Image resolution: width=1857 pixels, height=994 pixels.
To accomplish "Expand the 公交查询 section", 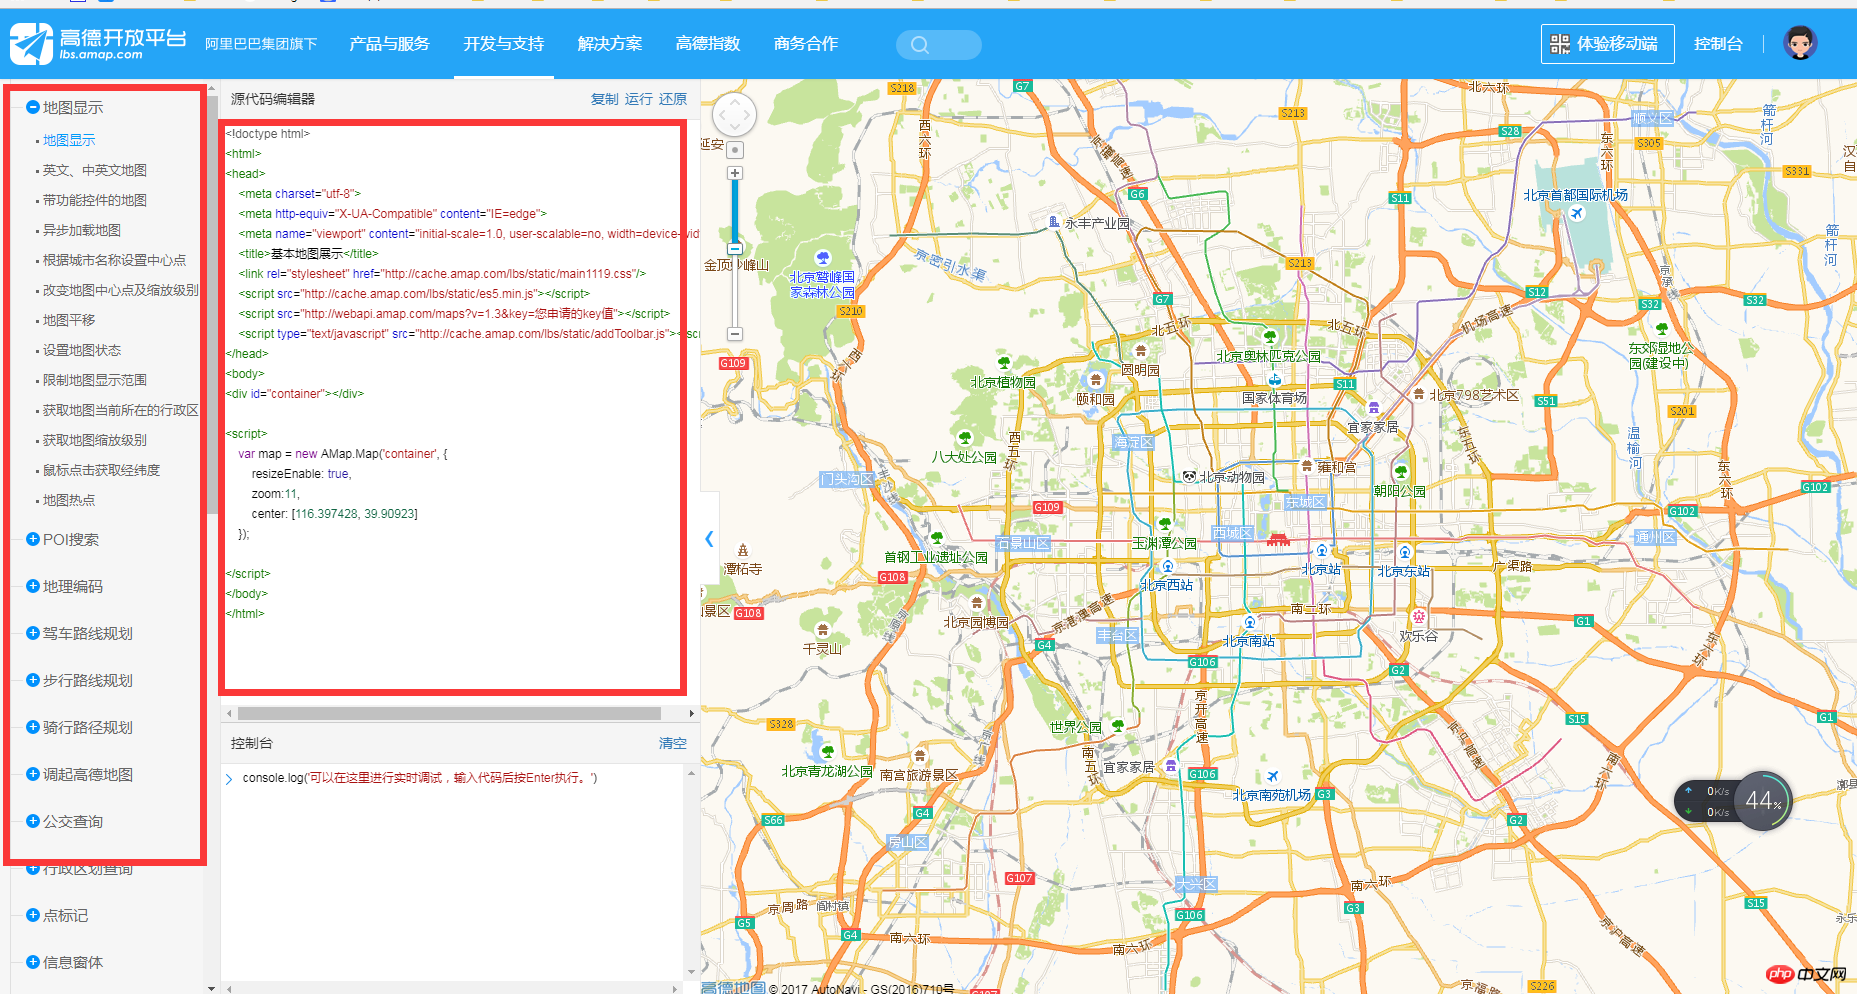I will pos(33,821).
